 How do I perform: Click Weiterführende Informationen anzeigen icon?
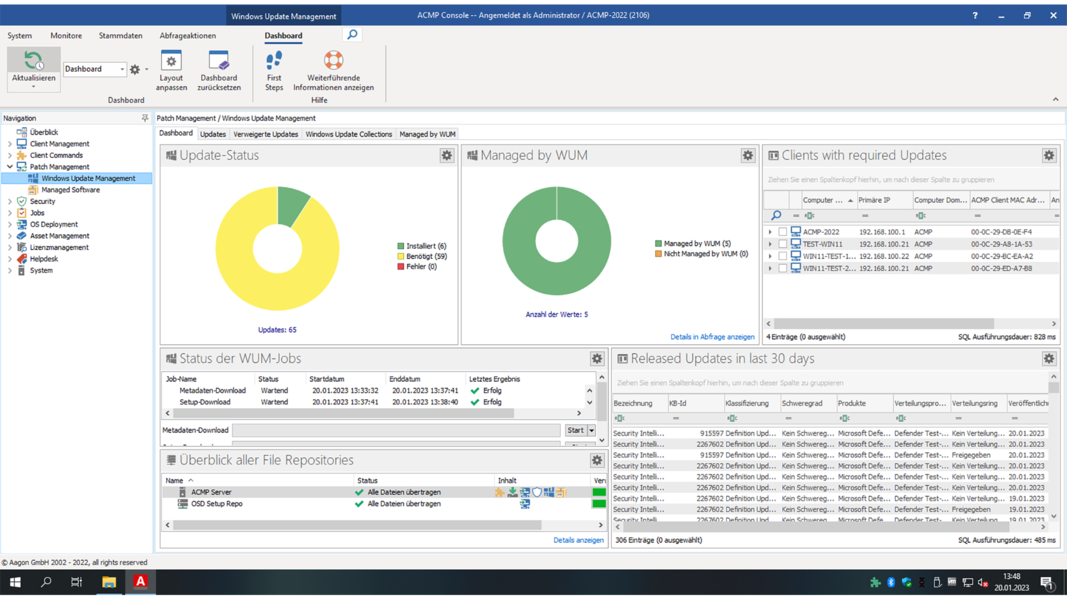tap(333, 62)
